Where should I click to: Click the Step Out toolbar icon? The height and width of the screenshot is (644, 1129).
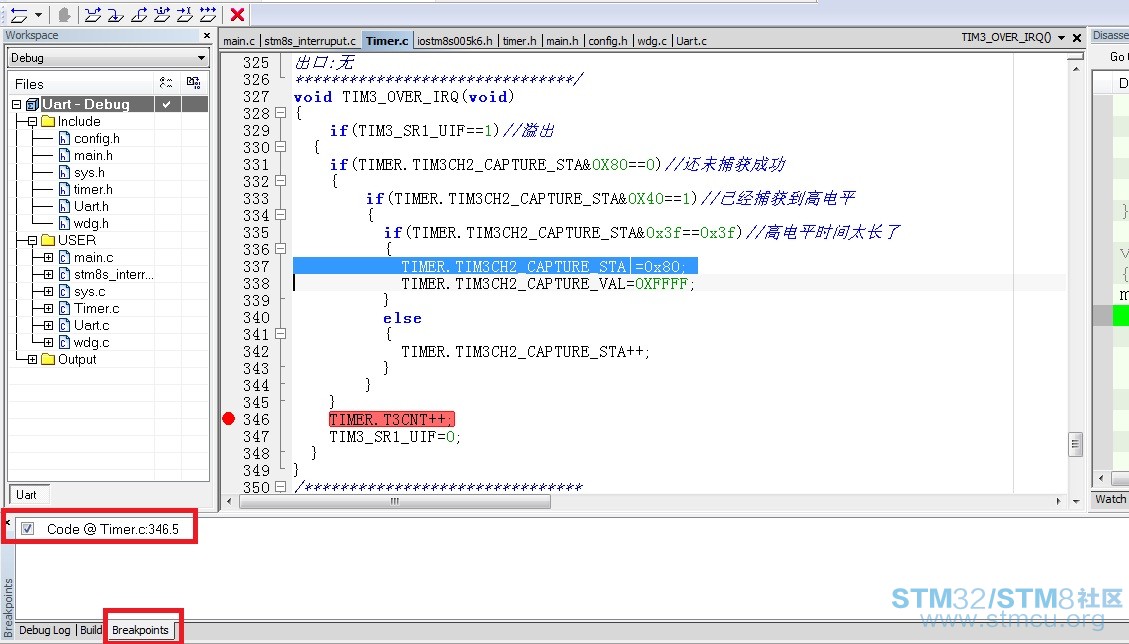139,14
